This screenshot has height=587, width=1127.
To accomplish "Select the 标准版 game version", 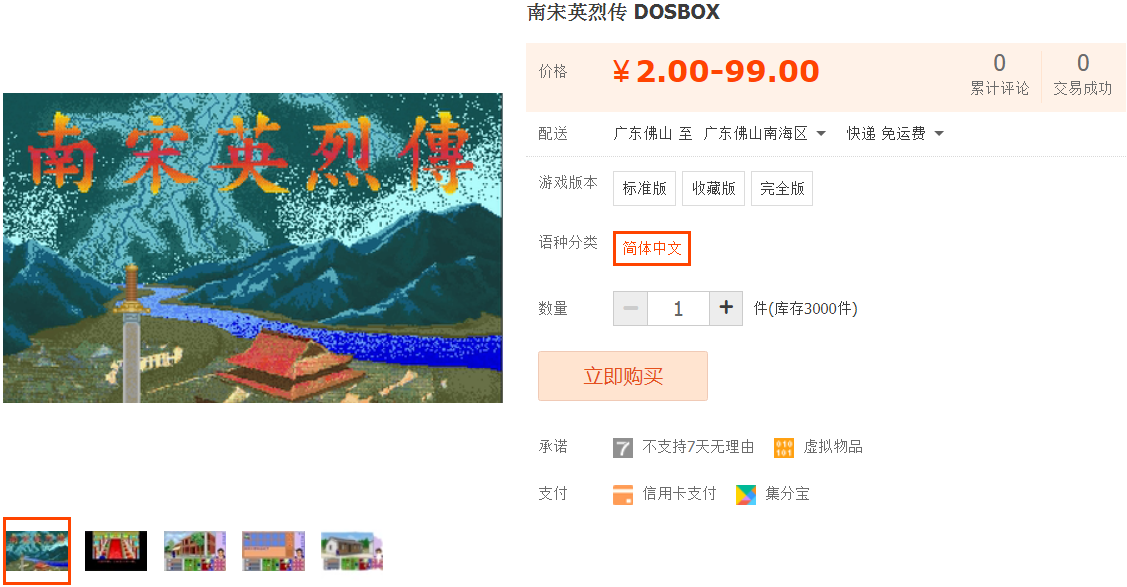I will point(644,188).
